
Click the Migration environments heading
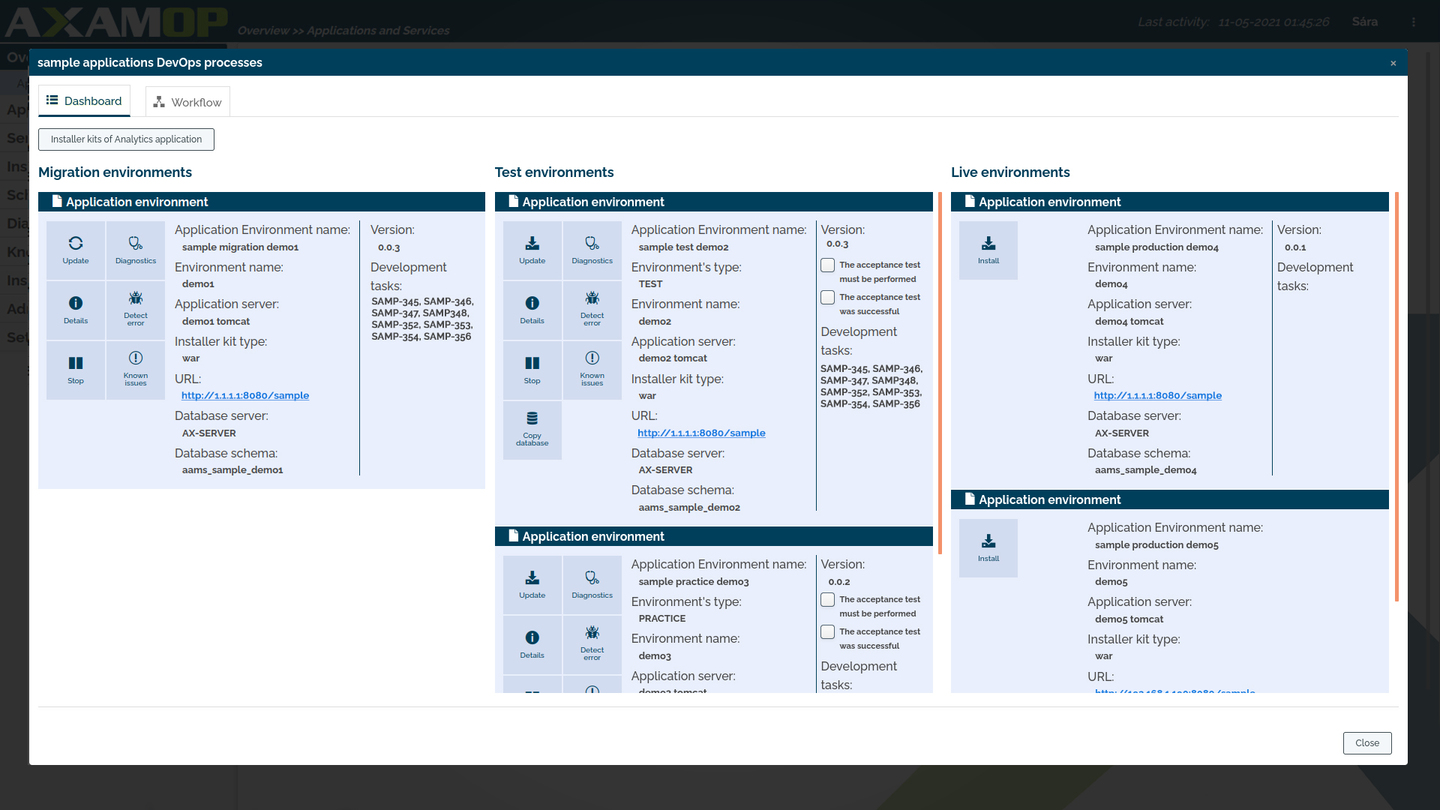115,173
